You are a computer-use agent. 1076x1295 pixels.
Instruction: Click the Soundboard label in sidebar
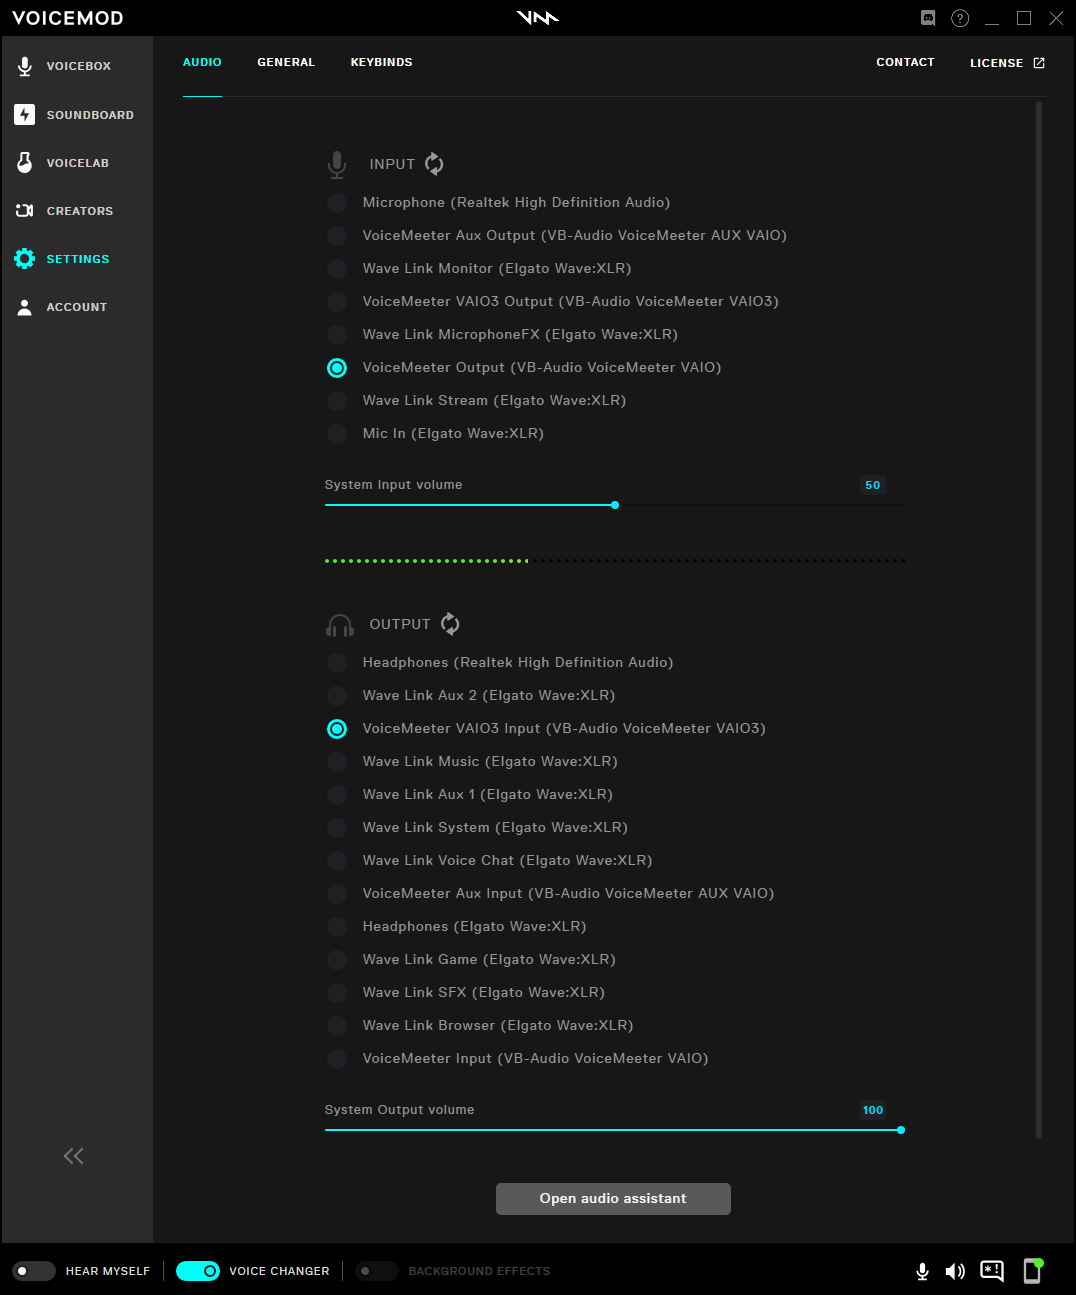click(90, 115)
